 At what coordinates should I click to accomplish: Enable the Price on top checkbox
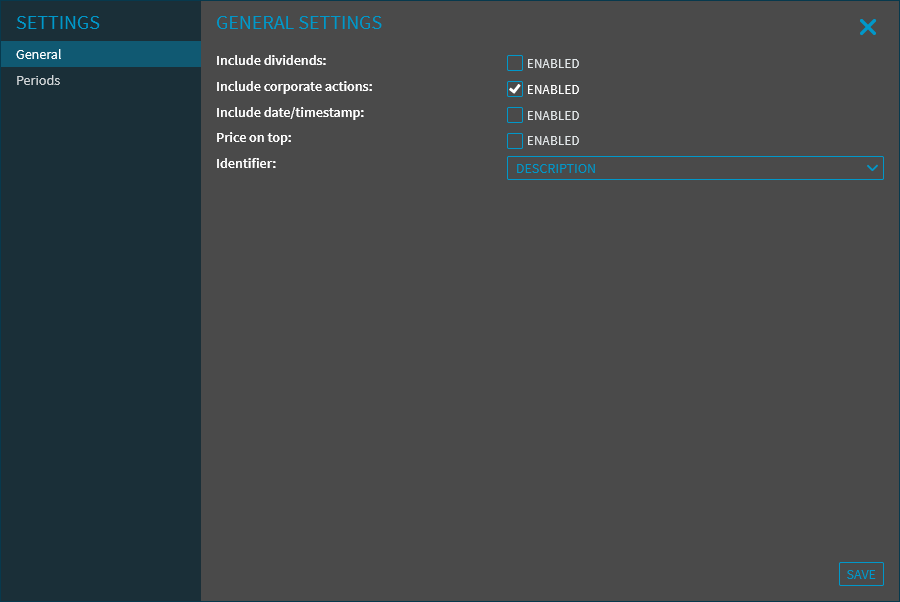click(x=515, y=141)
